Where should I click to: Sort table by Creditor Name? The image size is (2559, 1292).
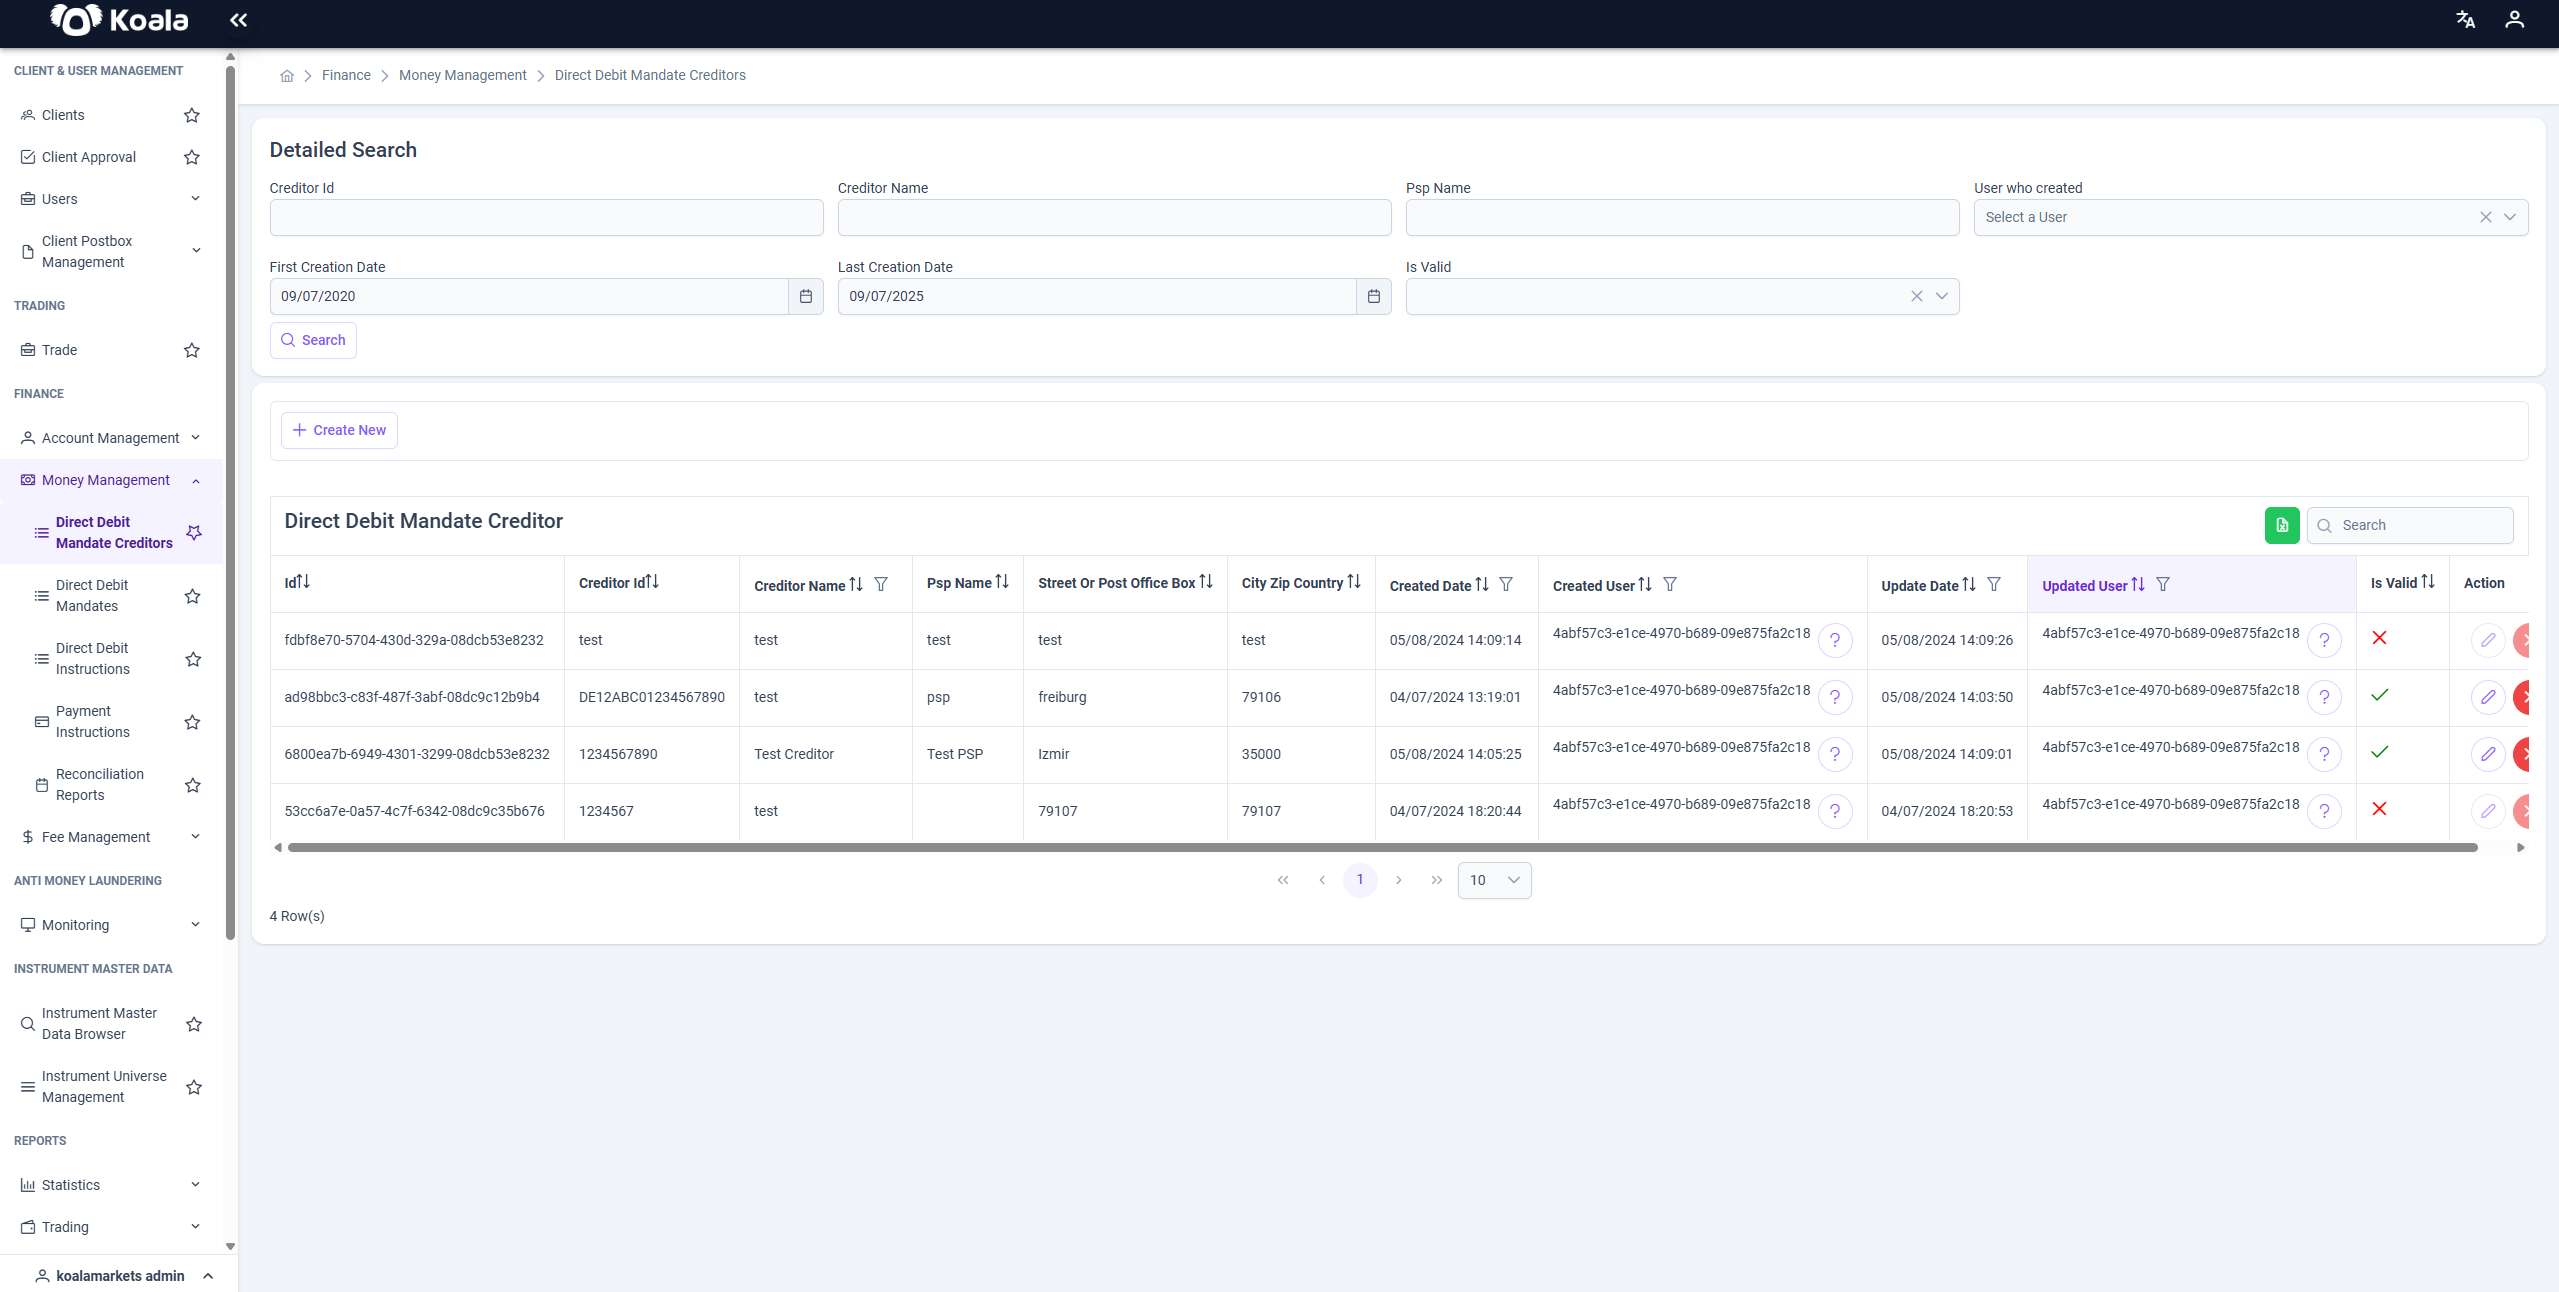tap(856, 584)
